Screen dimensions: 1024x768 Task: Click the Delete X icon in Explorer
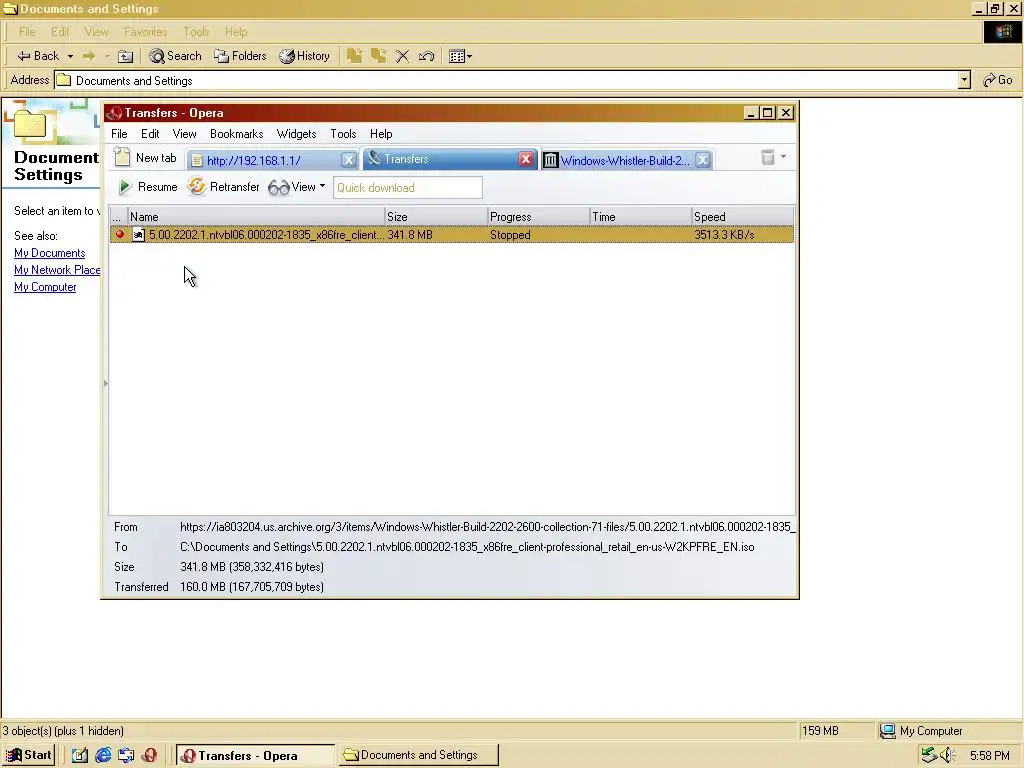[402, 56]
